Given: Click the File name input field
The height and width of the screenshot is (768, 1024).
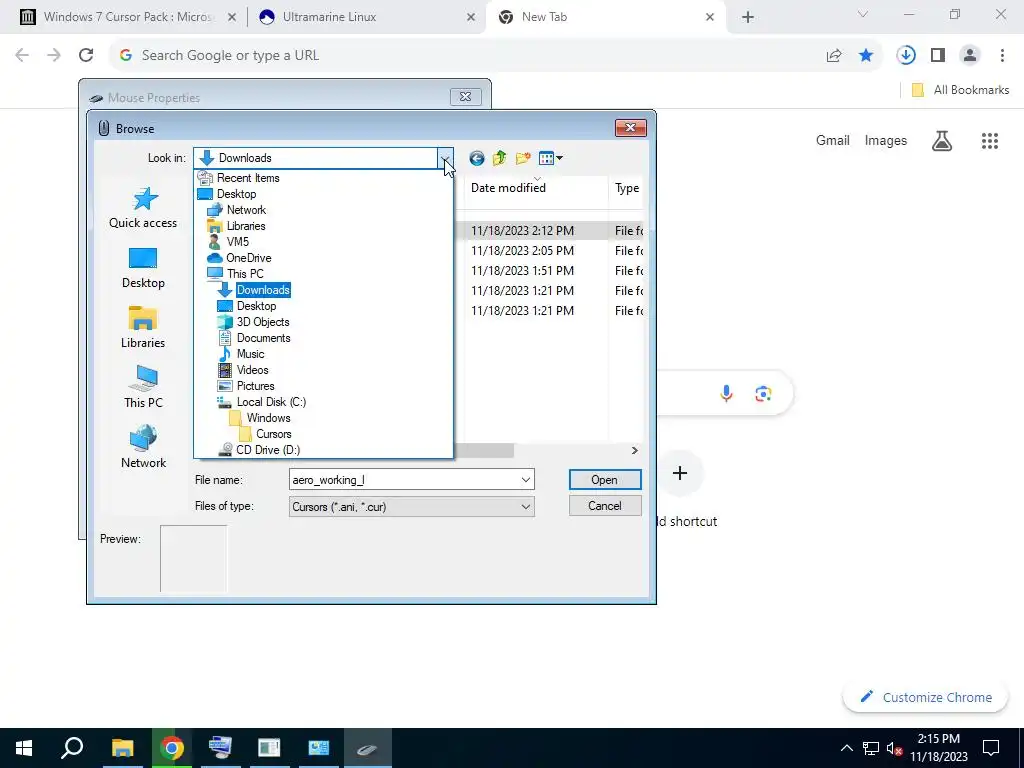Looking at the screenshot, I should pos(404,480).
